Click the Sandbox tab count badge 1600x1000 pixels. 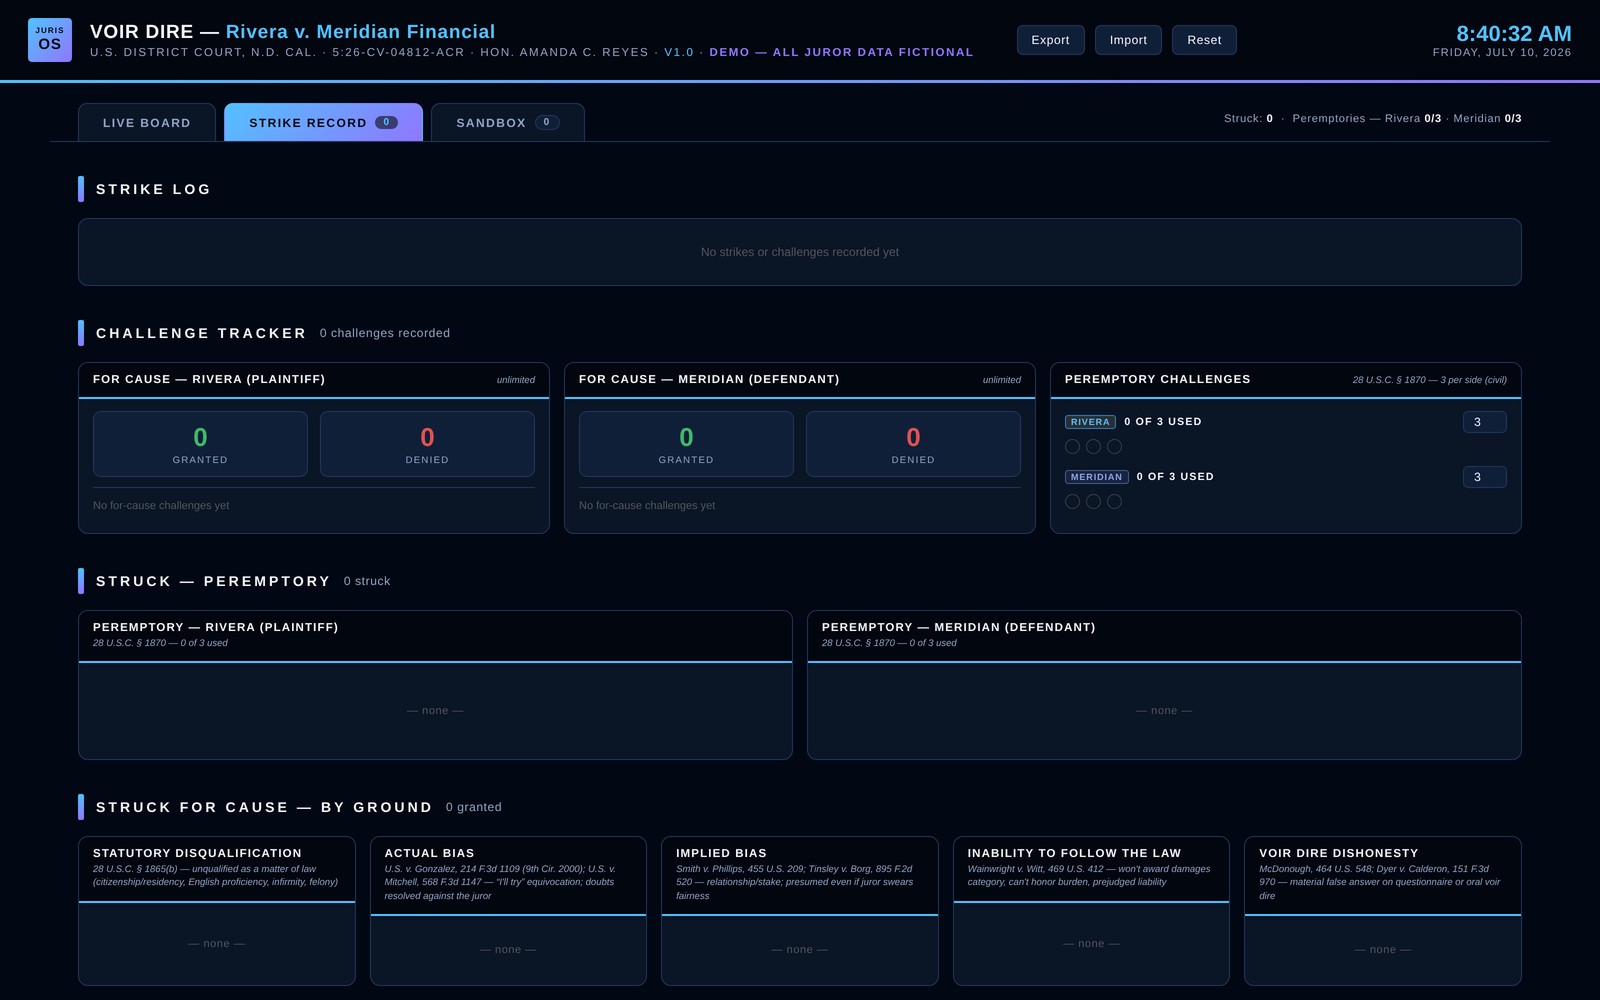click(x=547, y=122)
